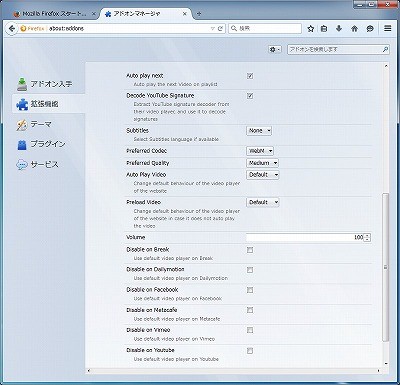400x385 pixels.
Task: Enable Disable on Vimeo checkbox
Action: coord(250,330)
